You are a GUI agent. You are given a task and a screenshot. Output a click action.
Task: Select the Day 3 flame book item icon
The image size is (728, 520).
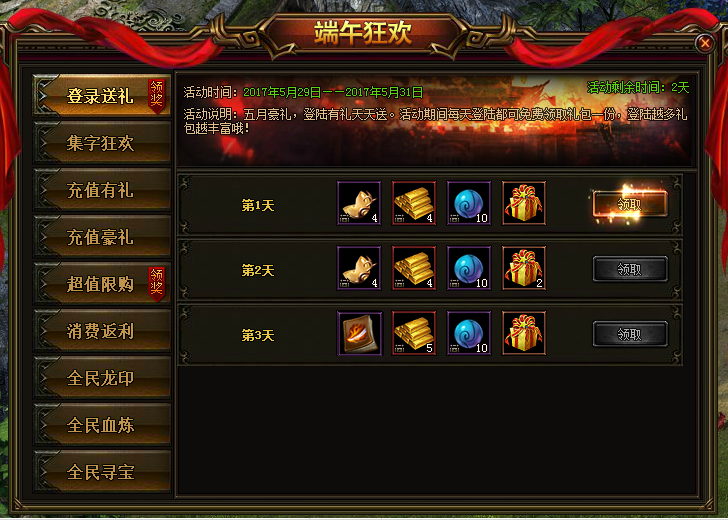359,333
